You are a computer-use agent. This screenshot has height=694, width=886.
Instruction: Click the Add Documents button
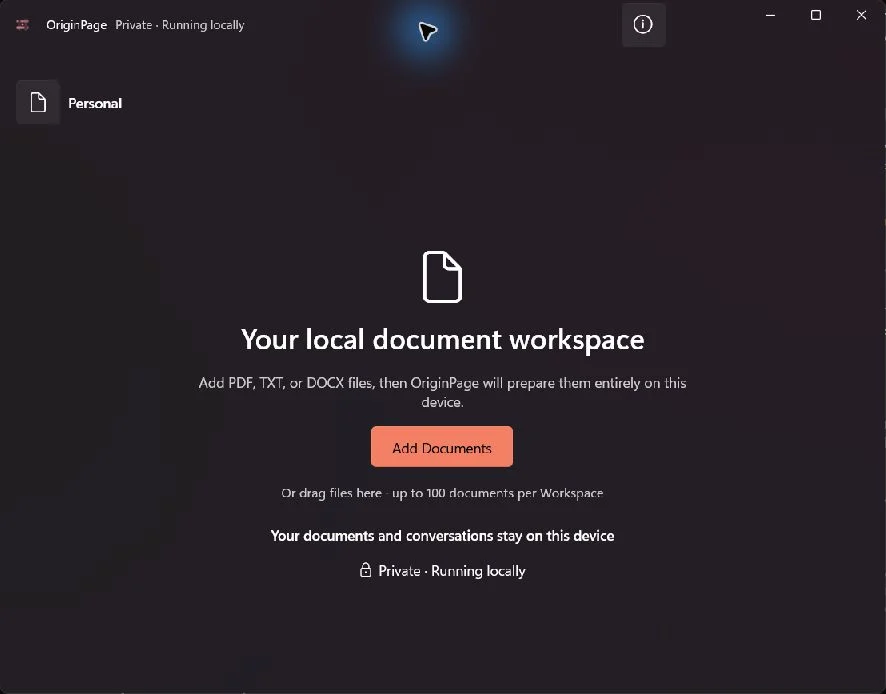click(x=442, y=446)
